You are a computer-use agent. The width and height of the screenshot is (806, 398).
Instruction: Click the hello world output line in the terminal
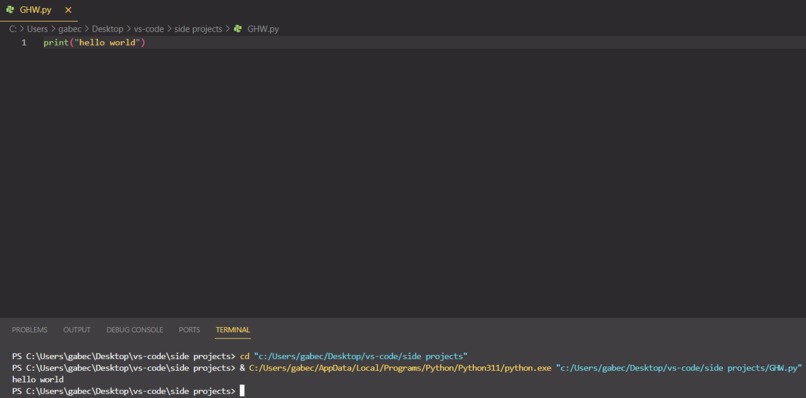coord(38,379)
